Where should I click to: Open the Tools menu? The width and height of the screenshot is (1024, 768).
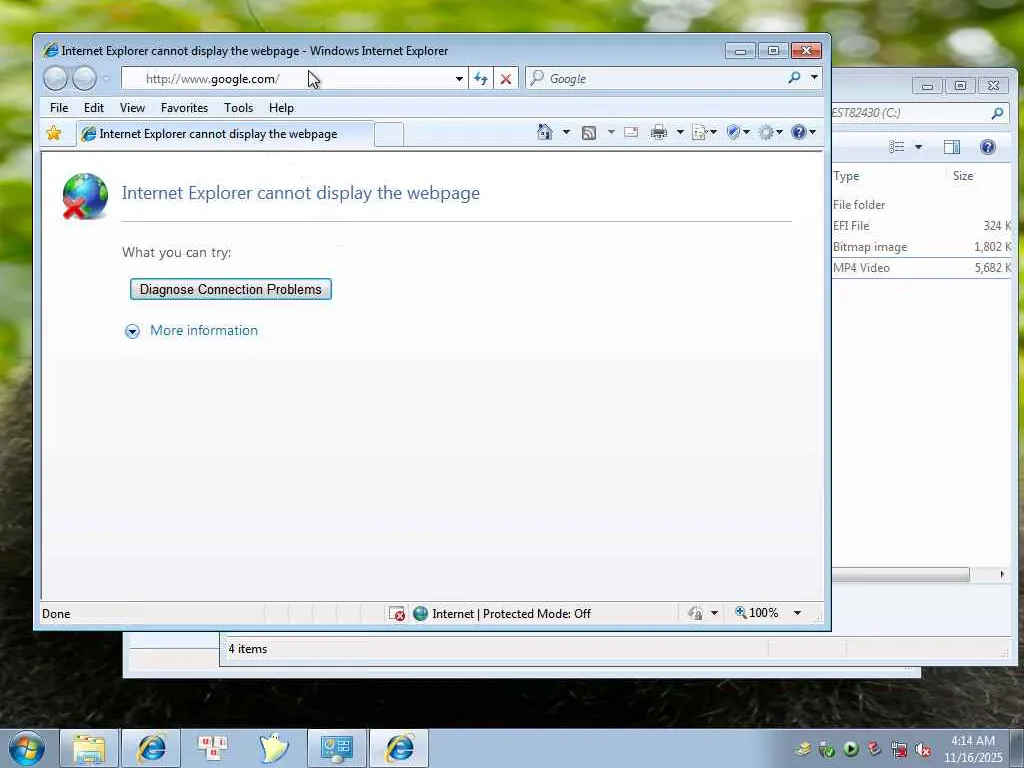coord(238,108)
